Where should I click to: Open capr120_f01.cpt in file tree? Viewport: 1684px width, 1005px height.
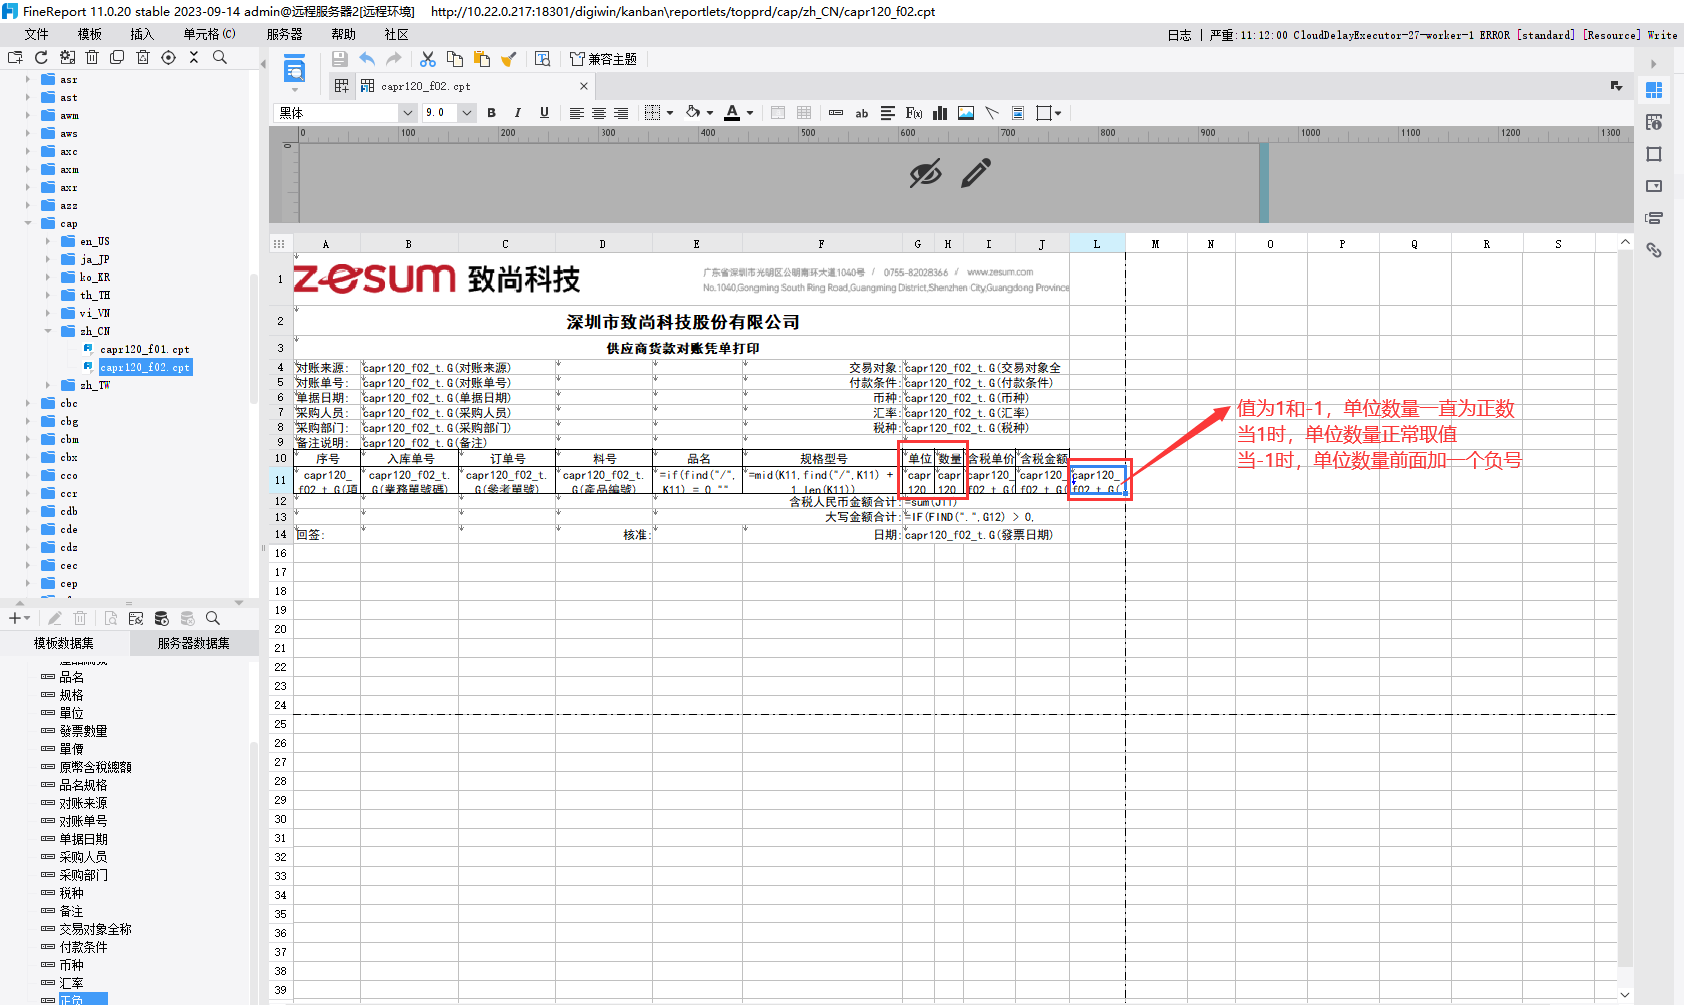[x=145, y=349]
